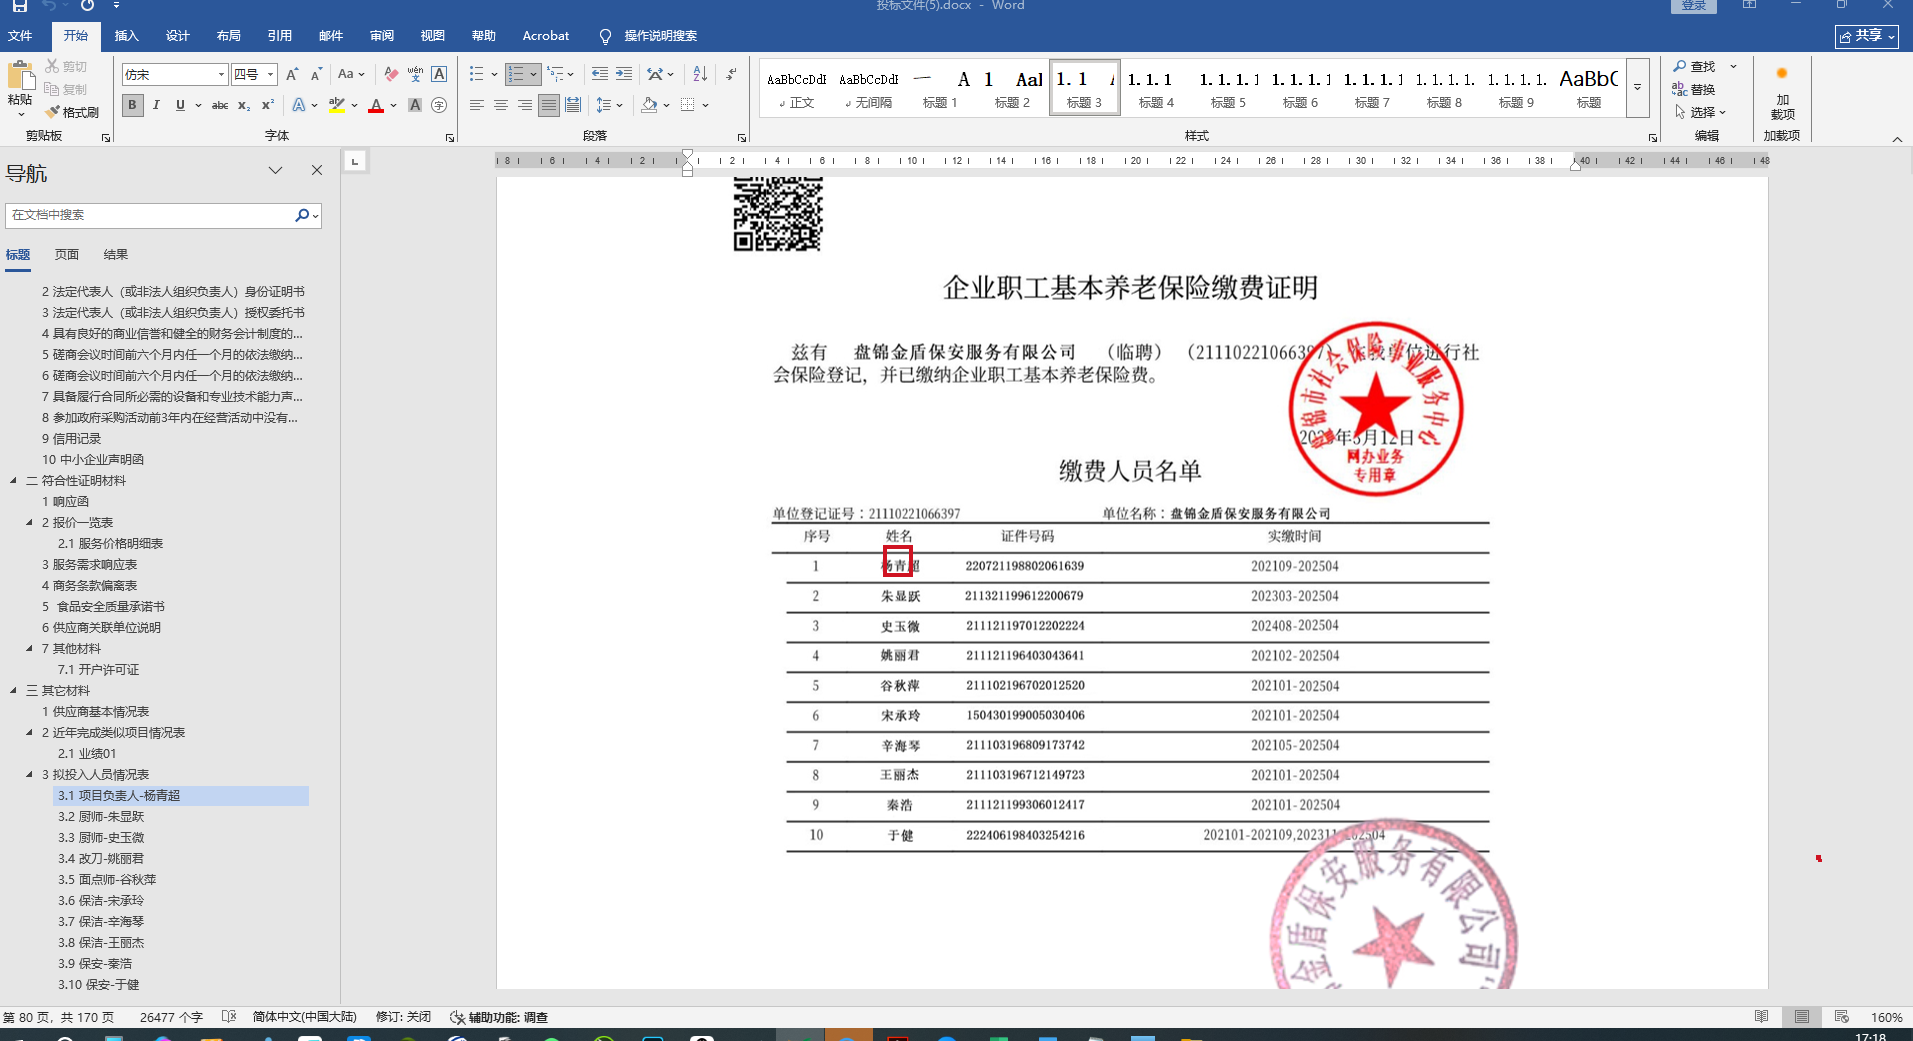The height and width of the screenshot is (1041, 1913).
Task: Activate the Format Painter (格式刷)
Action: (x=72, y=112)
